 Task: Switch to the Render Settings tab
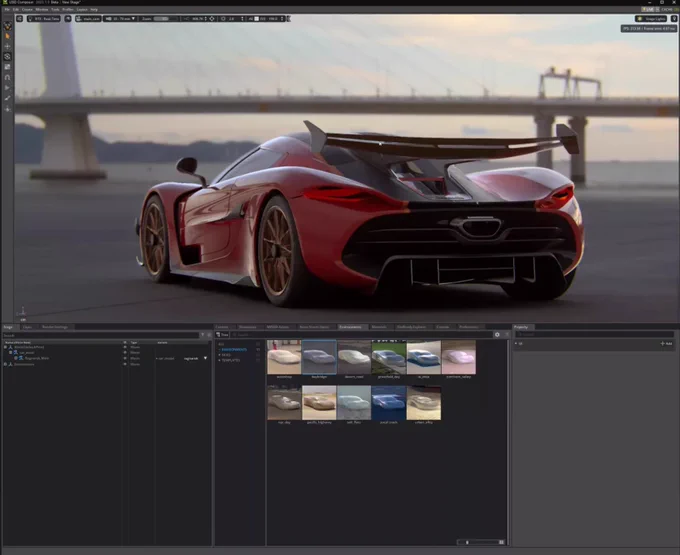pyautogui.click(x=55, y=327)
